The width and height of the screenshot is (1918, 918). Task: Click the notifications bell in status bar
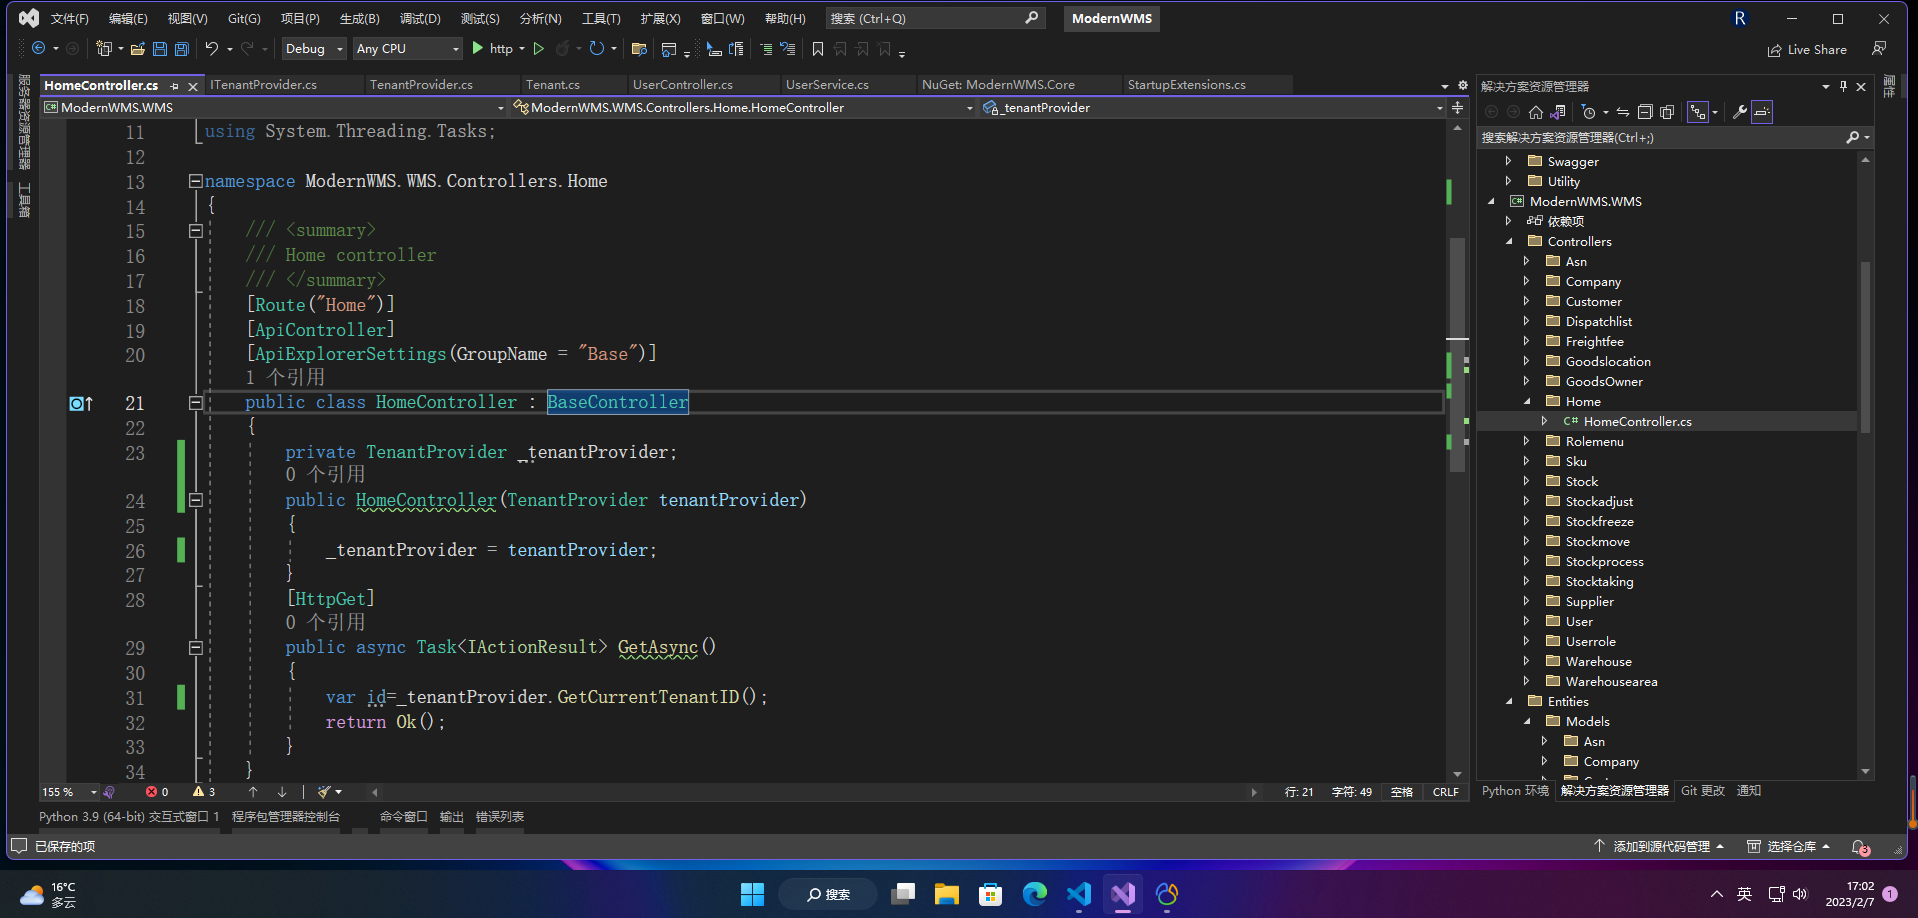point(1859,847)
